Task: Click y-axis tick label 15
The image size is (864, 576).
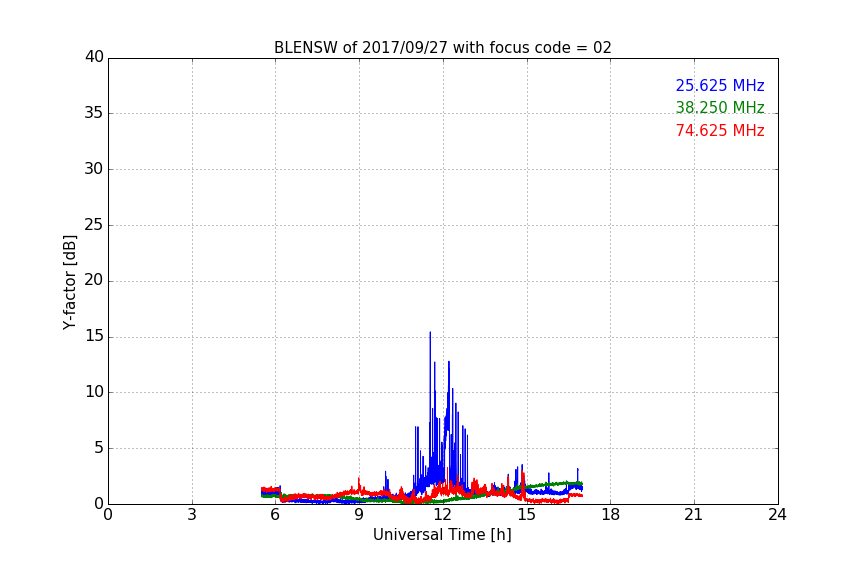Action: point(94,336)
